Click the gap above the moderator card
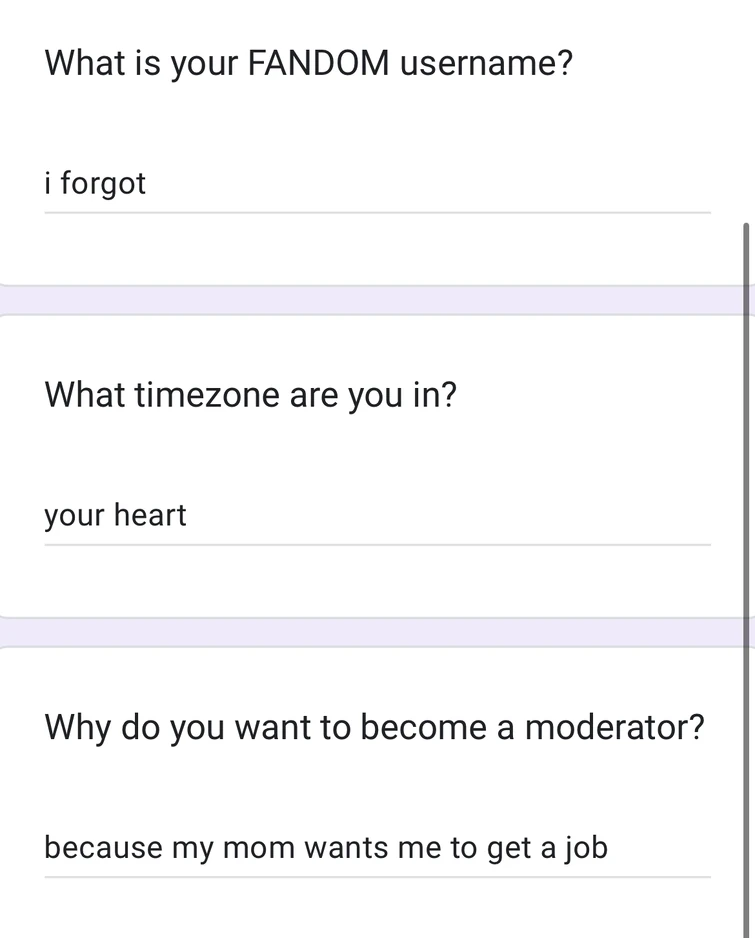The image size is (755, 938). tap(375, 630)
